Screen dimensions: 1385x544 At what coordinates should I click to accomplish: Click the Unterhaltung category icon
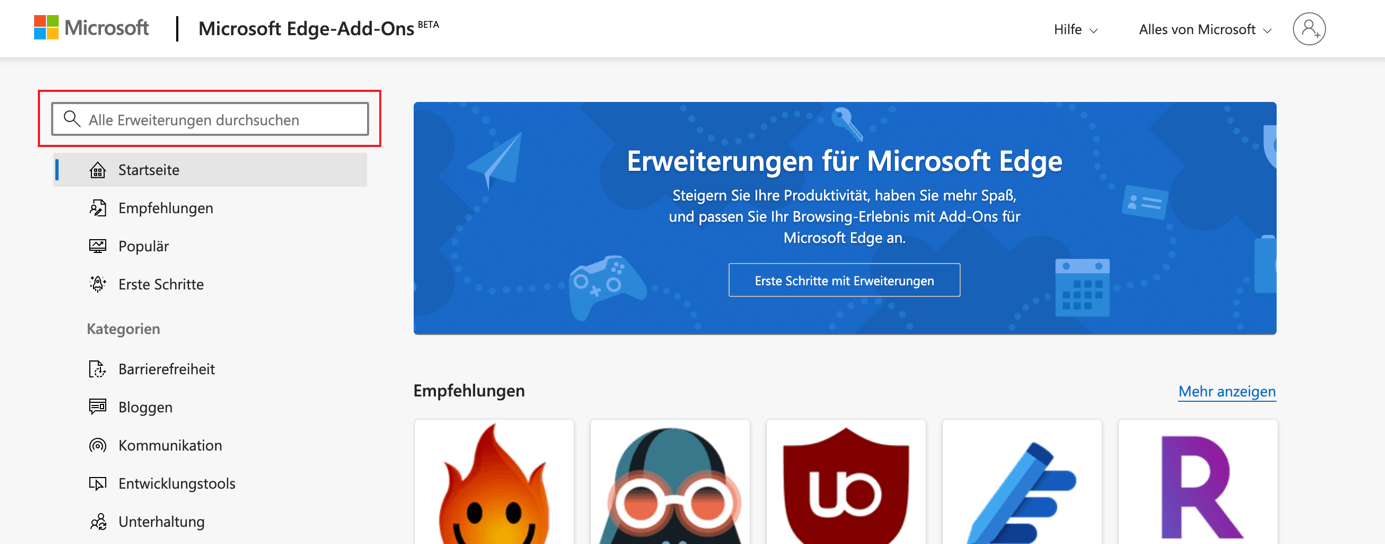click(x=98, y=521)
